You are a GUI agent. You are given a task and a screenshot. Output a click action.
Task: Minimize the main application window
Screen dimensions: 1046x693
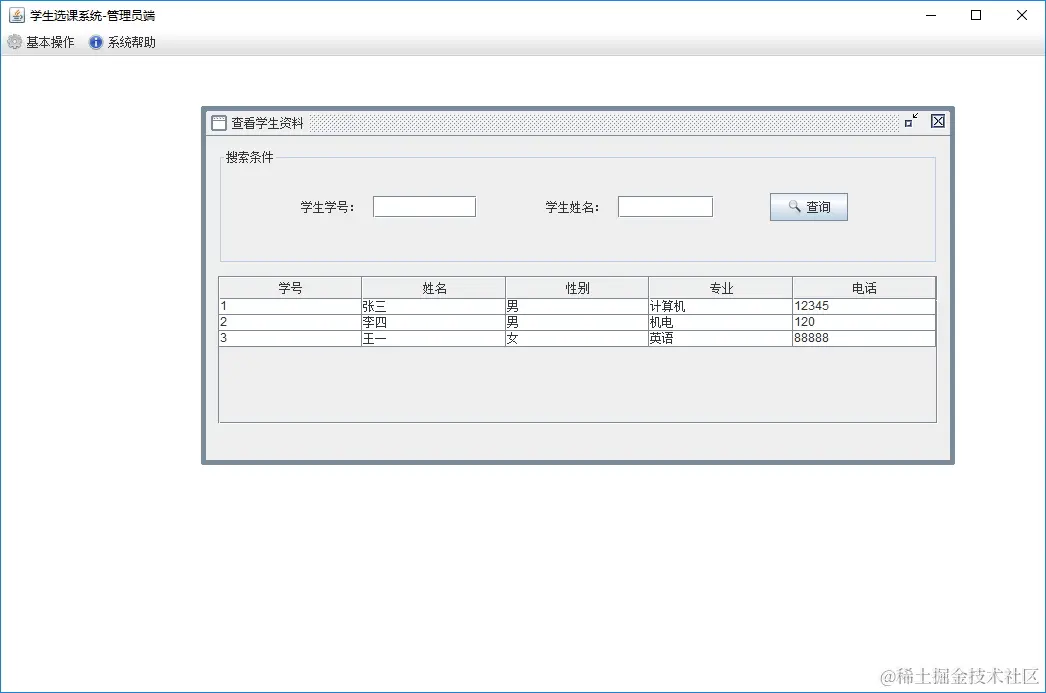(931, 15)
